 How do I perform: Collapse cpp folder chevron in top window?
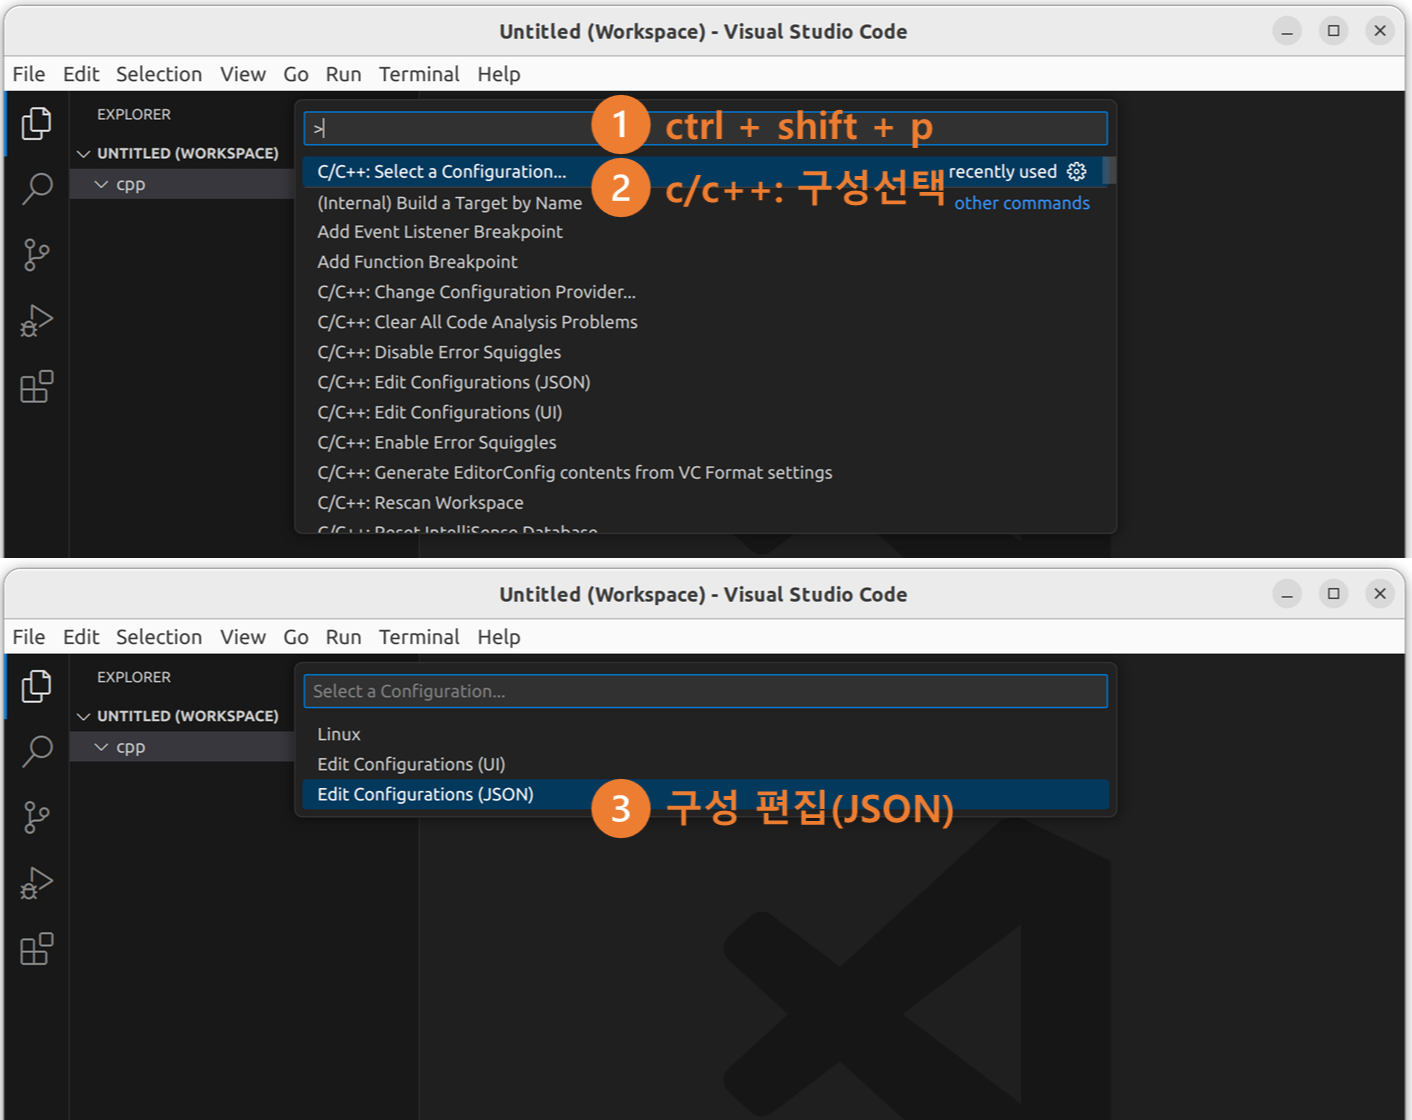coord(101,184)
